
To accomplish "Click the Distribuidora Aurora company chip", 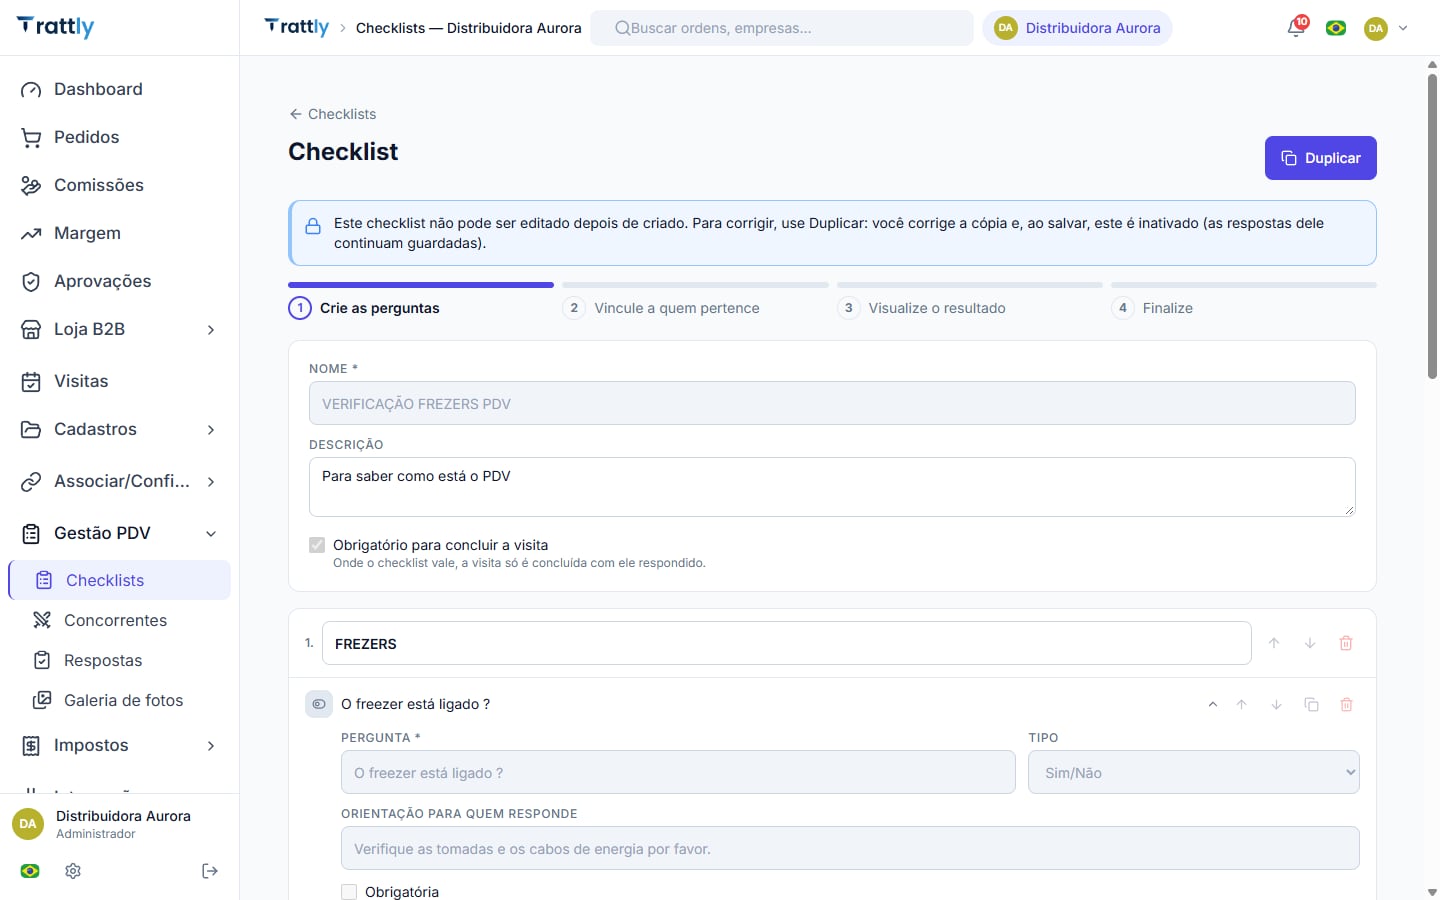I will 1077,28.
